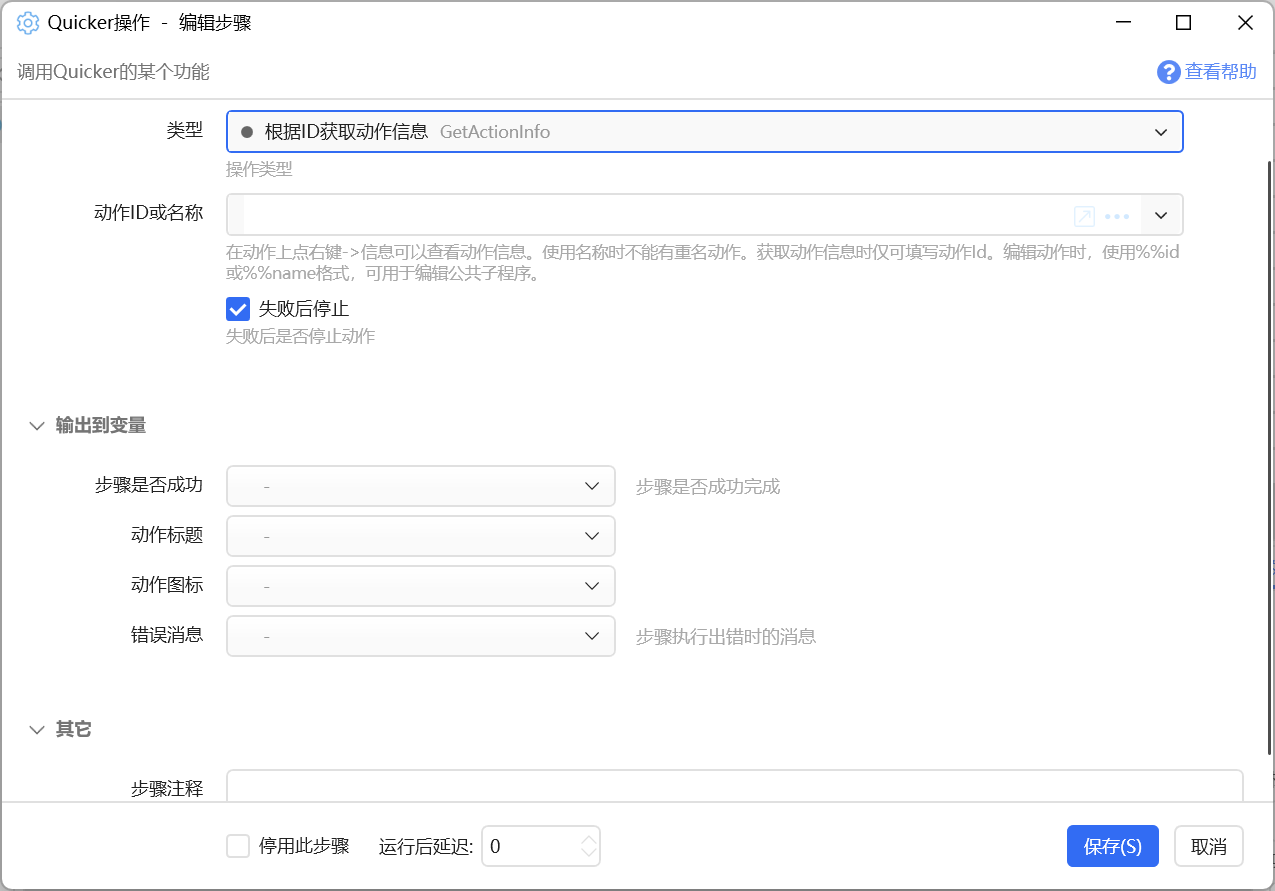Collapse the 输出到变量 section
Screen dimensions: 1275x891
pos(38,426)
